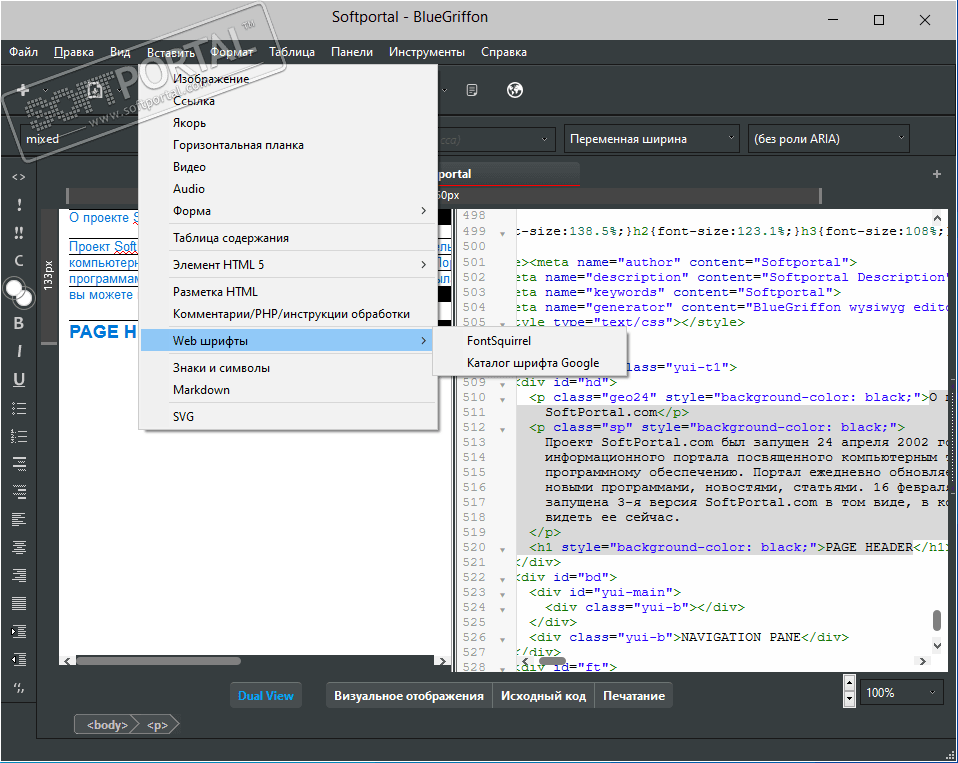The width and height of the screenshot is (958, 763).
Task: Select FontSquirrel from the submenu
Action: [499, 341]
